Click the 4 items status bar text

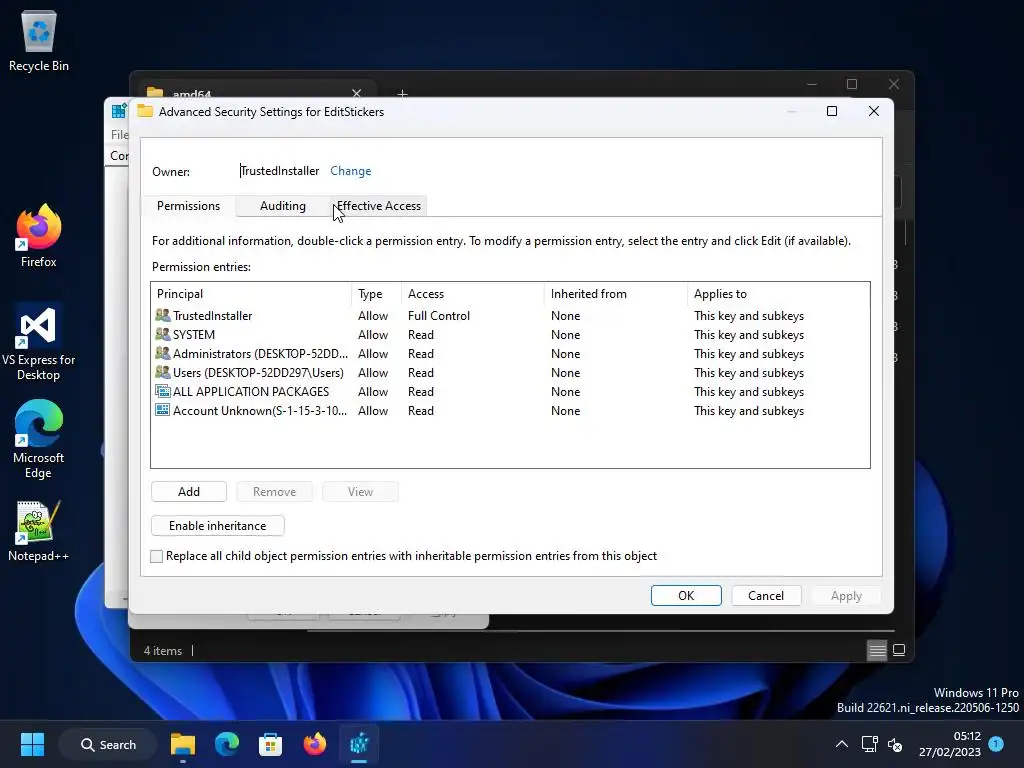[x=163, y=650]
